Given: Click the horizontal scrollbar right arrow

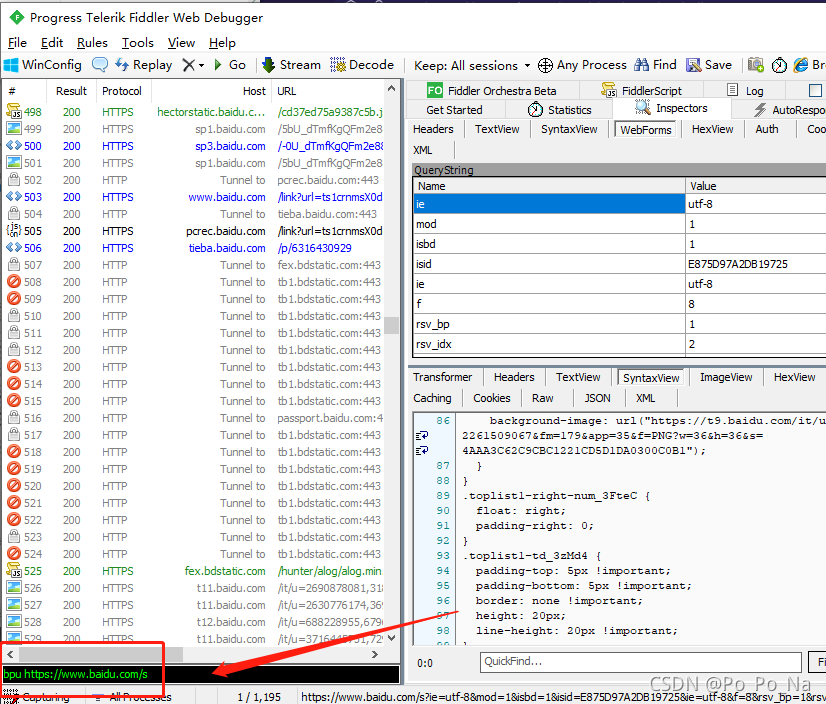Looking at the screenshot, I should (x=375, y=654).
